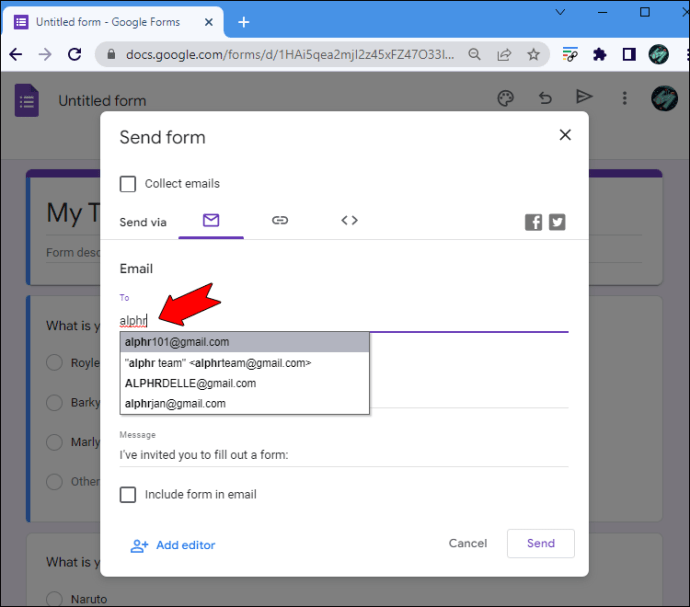Click the colorful extension icon in toolbar
Viewport: 690px width, 607px height.
click(x=570, y=55)
